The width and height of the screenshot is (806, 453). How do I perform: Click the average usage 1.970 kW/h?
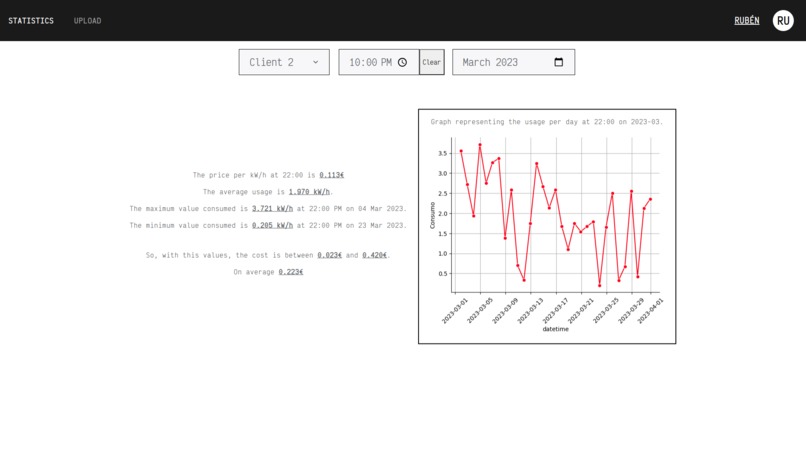[309, 192]
